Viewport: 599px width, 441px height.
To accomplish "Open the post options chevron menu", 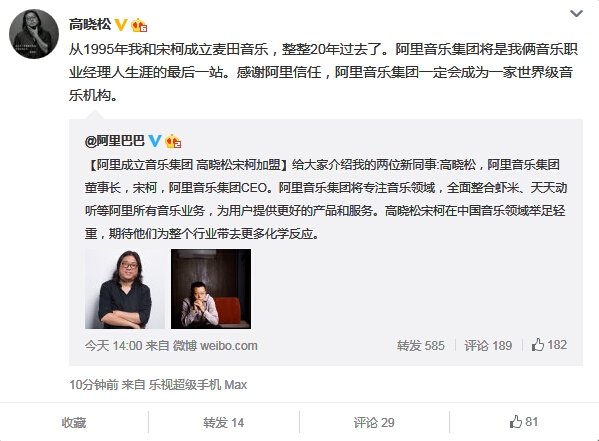I will click(x=576, y=14).
